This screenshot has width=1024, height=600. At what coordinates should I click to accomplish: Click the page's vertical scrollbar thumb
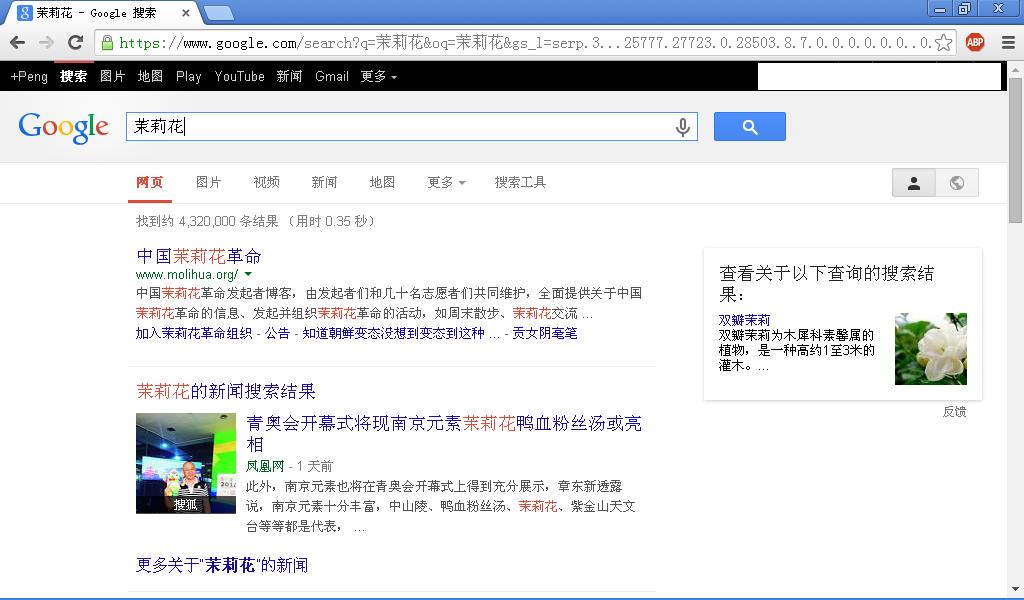[1016, 149]
